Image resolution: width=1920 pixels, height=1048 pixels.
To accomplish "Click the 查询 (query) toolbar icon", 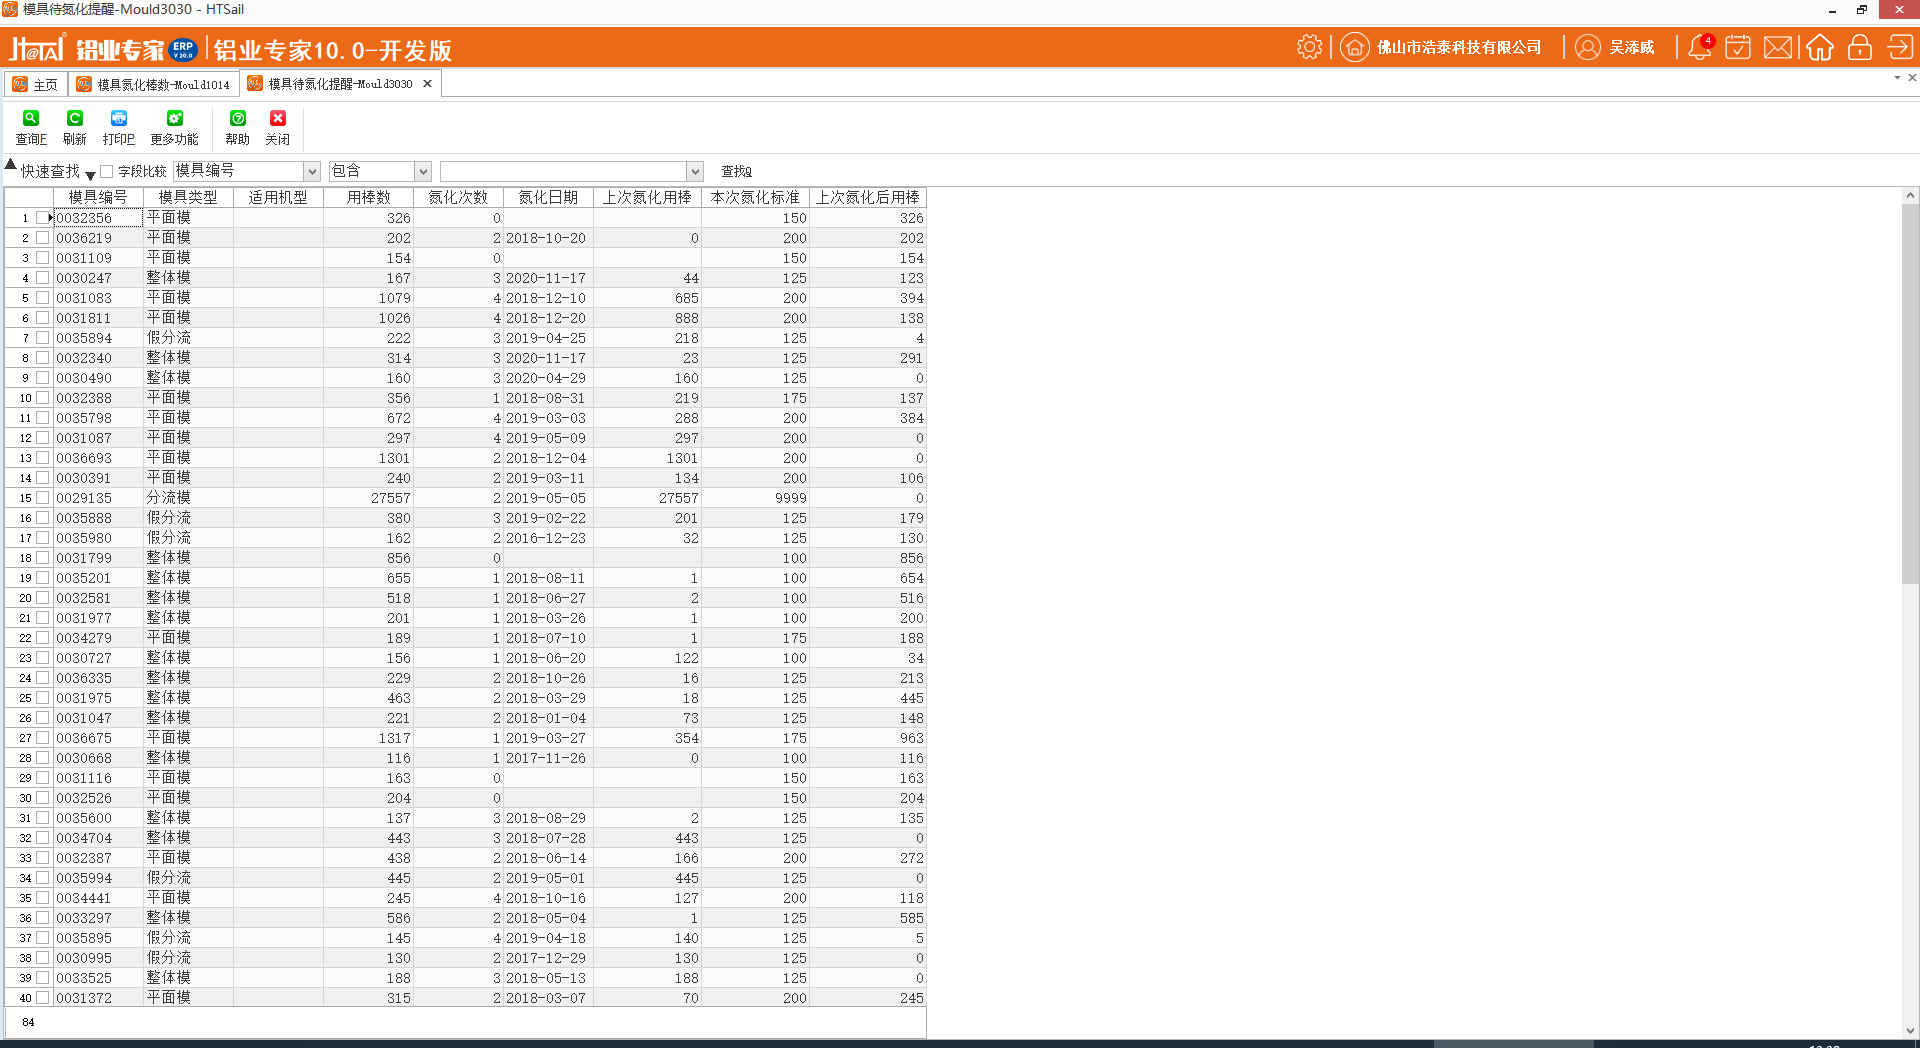I will point(31,119).
